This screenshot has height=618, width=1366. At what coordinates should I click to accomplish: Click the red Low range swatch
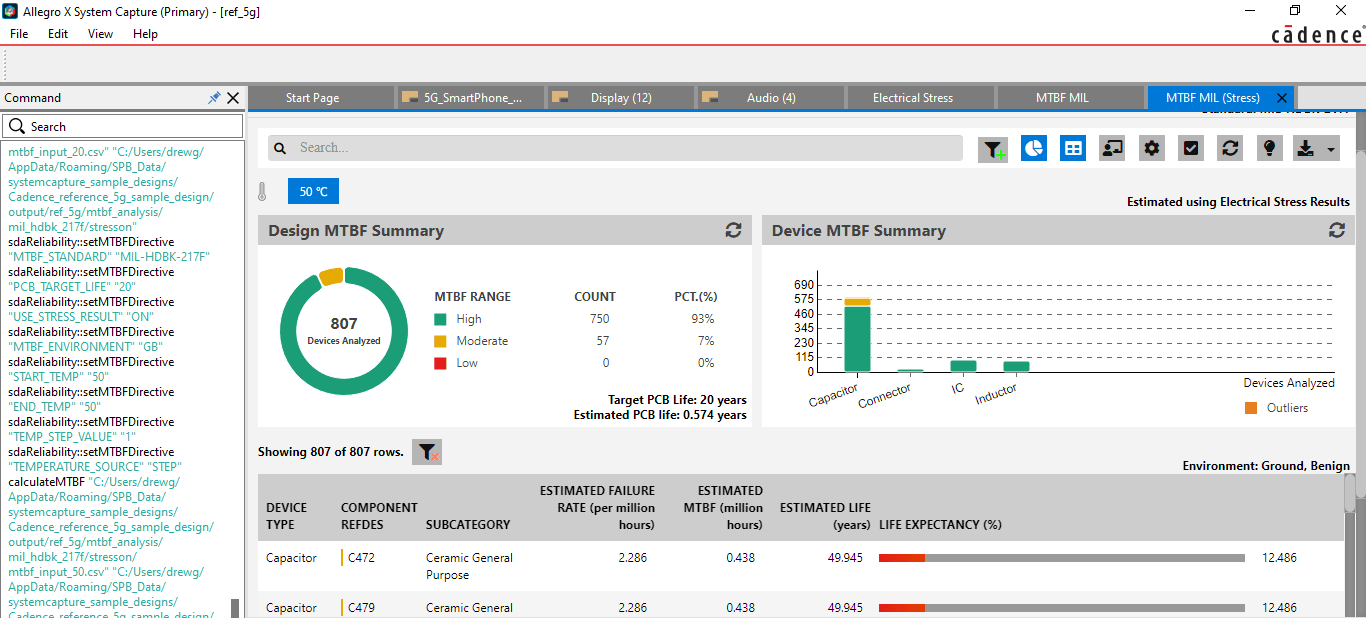[440, 363]
